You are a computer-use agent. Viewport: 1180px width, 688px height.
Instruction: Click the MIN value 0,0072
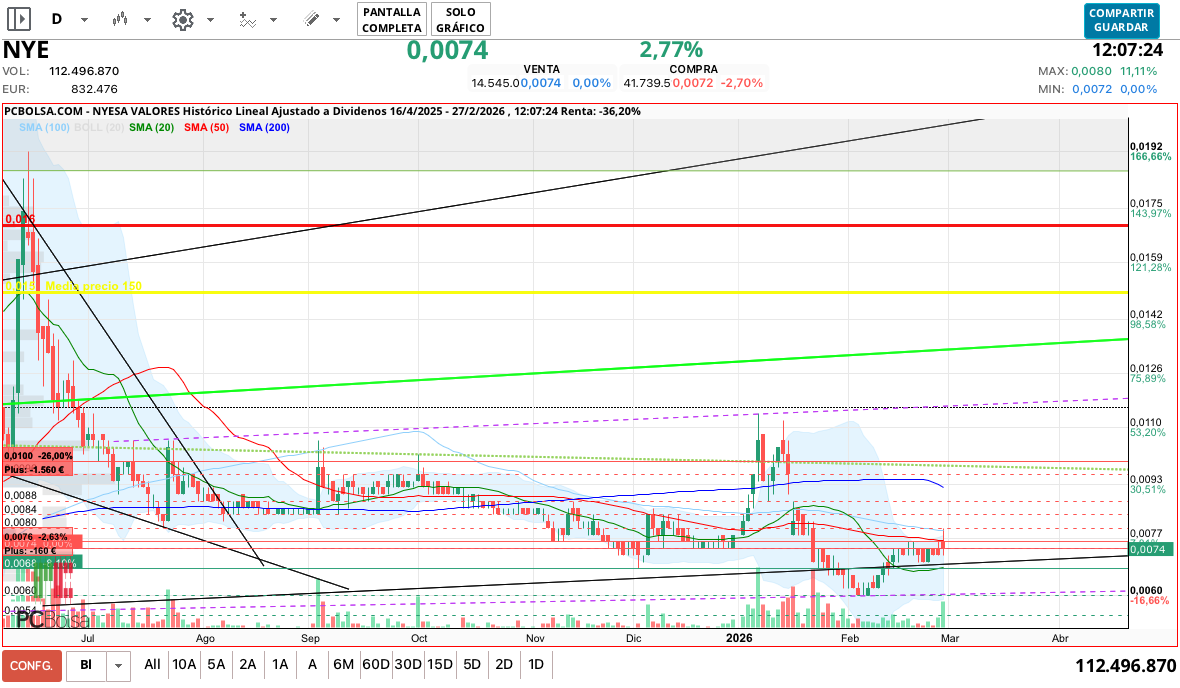coord(1092,89)
